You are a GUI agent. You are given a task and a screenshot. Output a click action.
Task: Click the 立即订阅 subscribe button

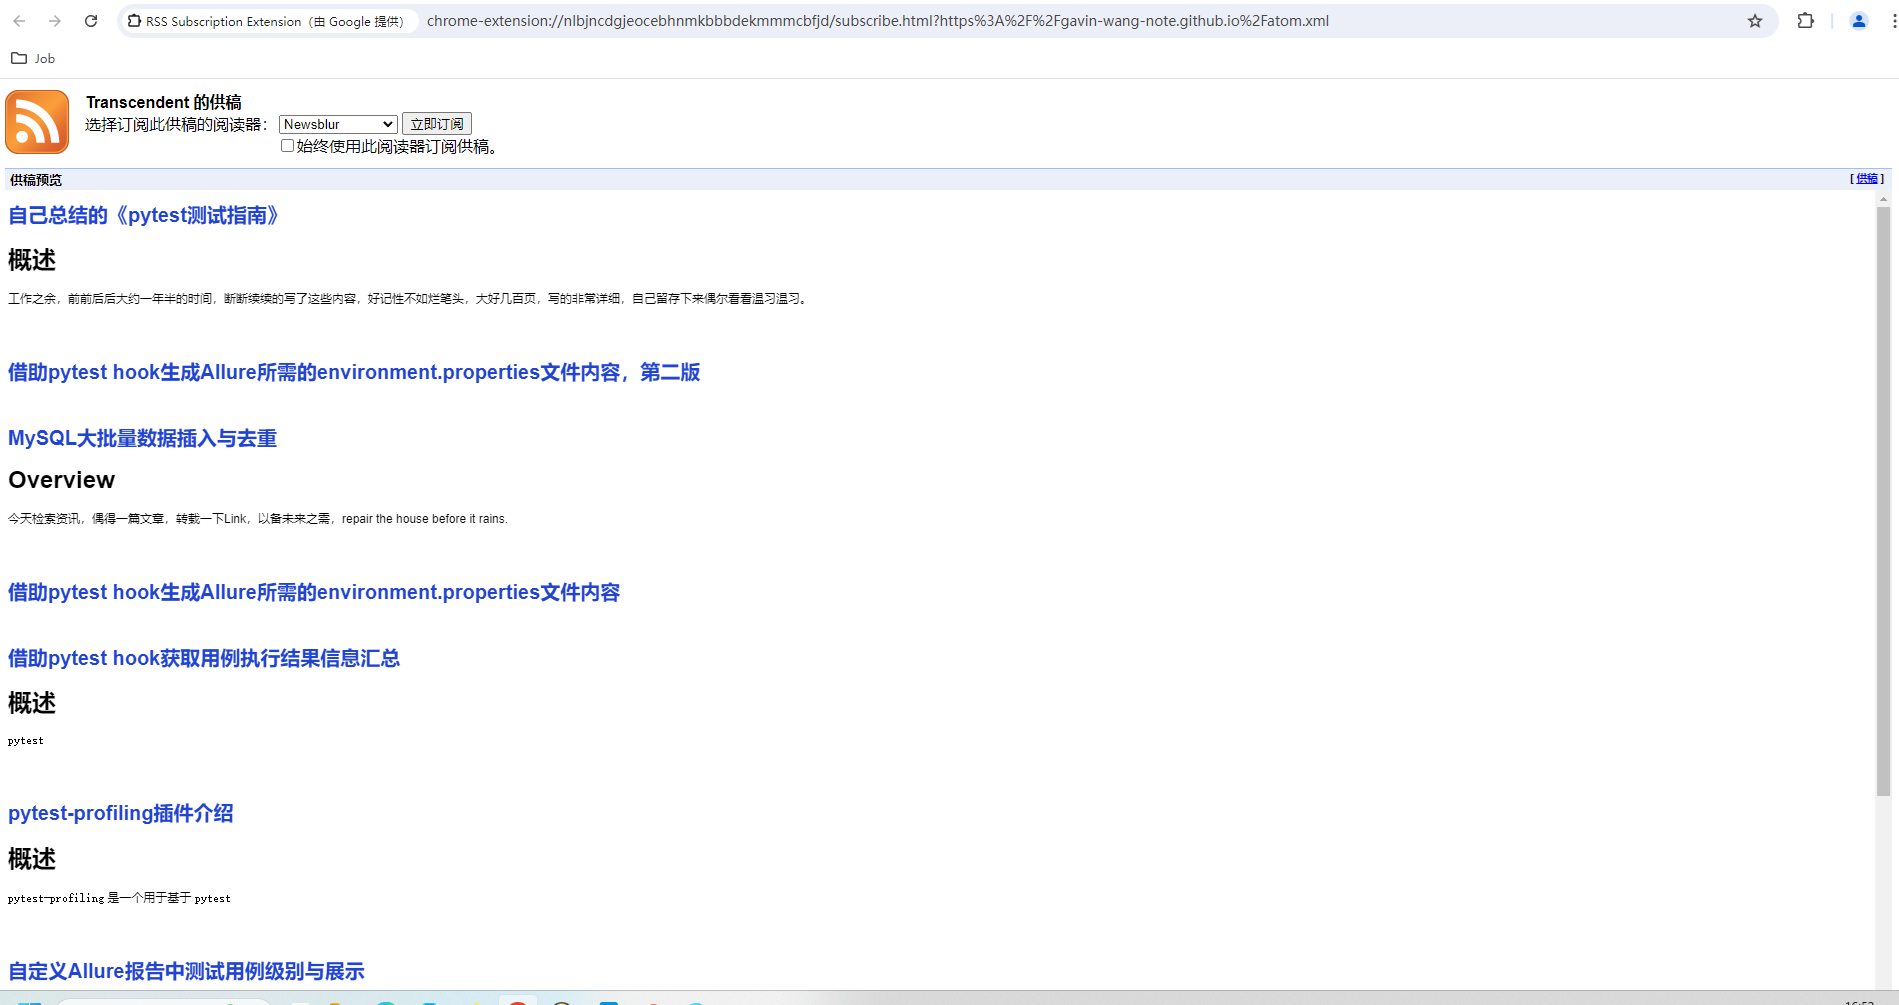click(436, 124)
